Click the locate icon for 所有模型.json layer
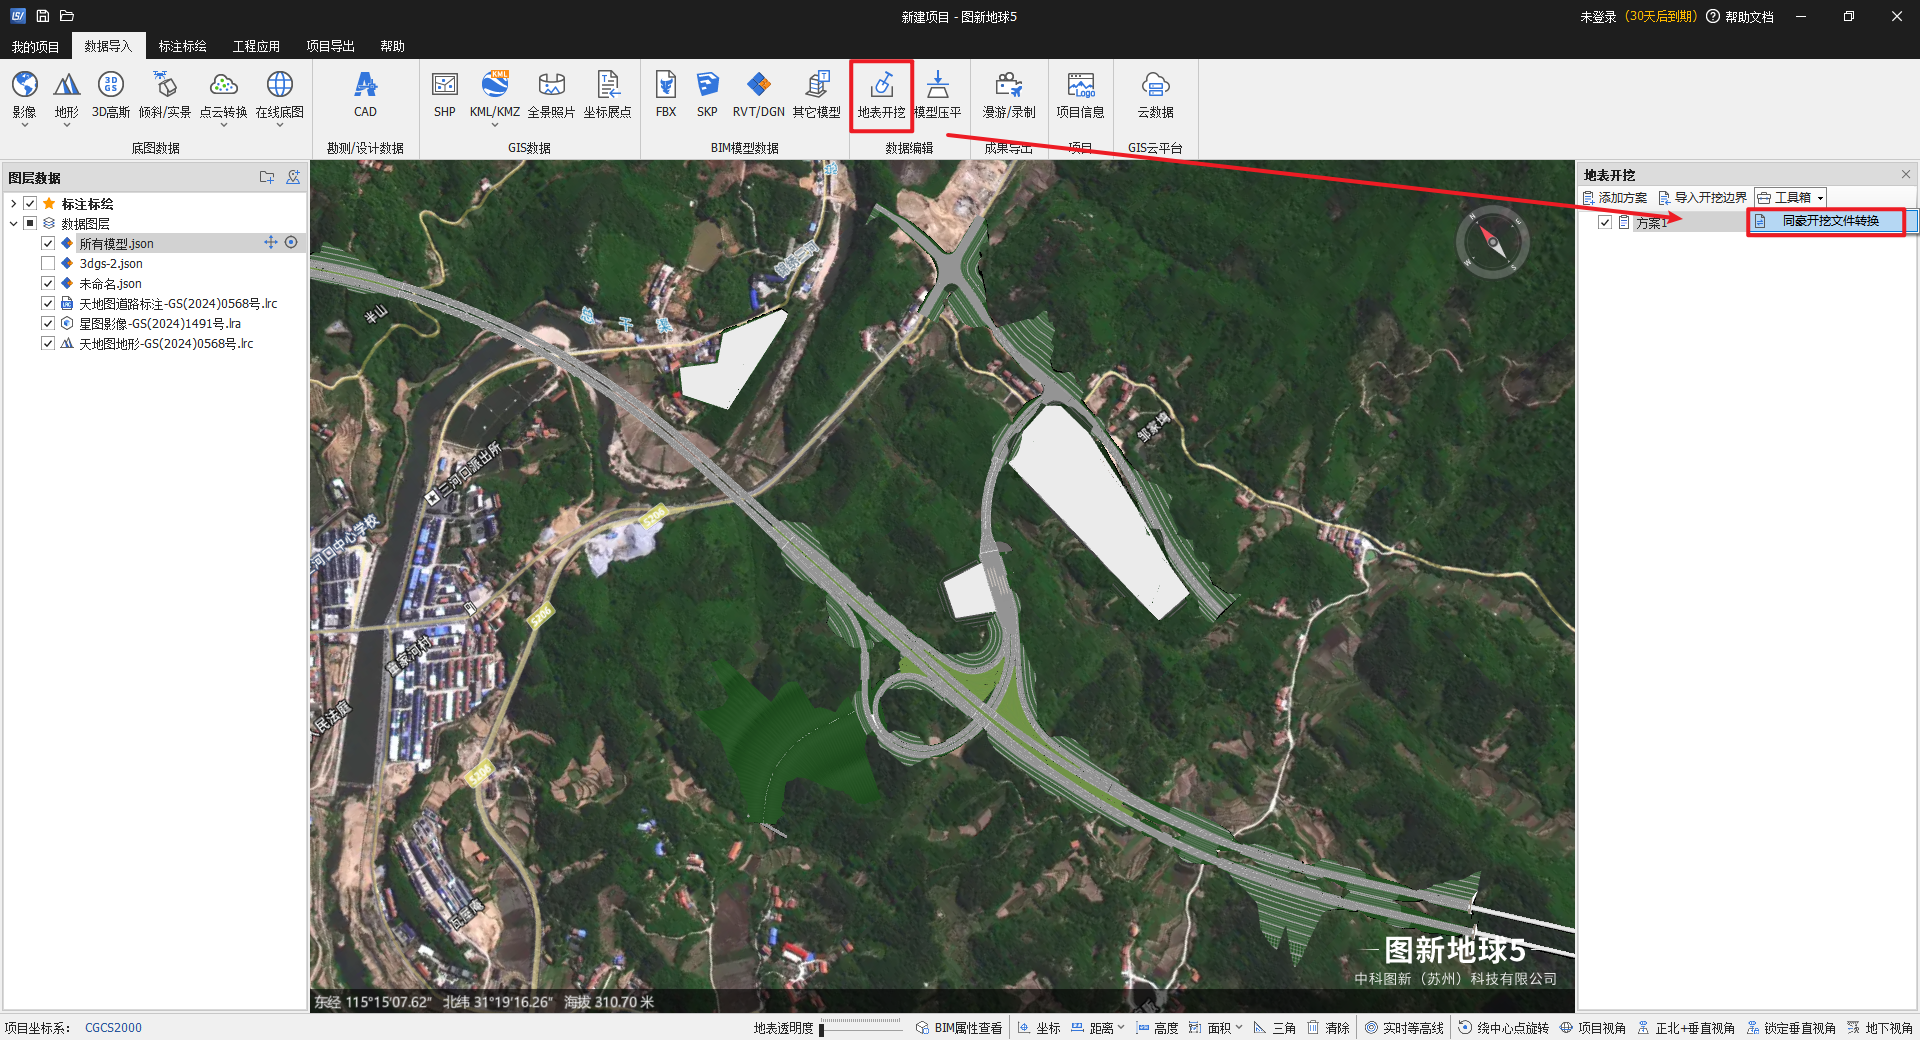 pyautogui.click(x=291, y=243)
